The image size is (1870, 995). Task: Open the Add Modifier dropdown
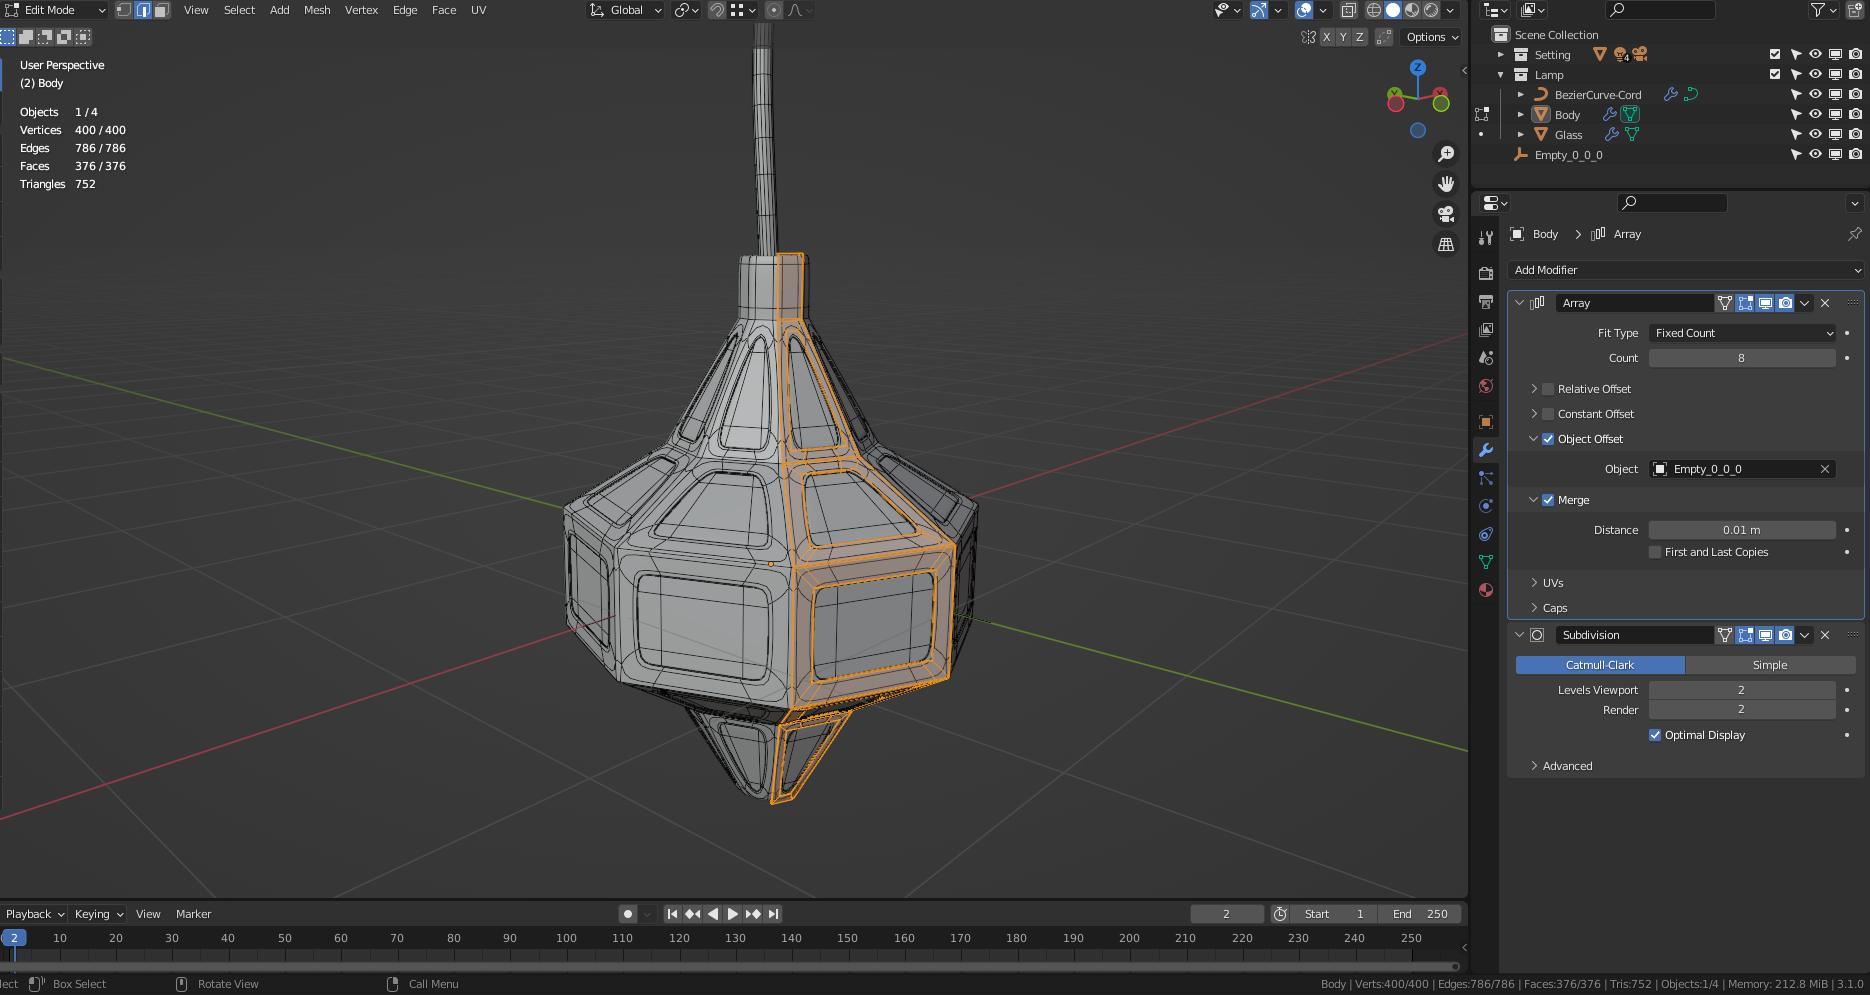tap(1686, 270)
